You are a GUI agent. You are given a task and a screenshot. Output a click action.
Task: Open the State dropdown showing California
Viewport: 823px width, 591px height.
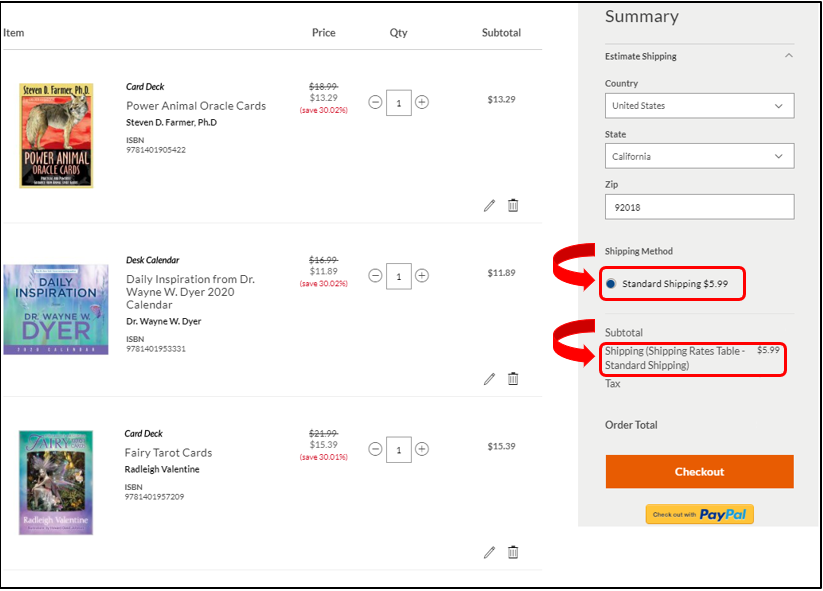point(699,156)
